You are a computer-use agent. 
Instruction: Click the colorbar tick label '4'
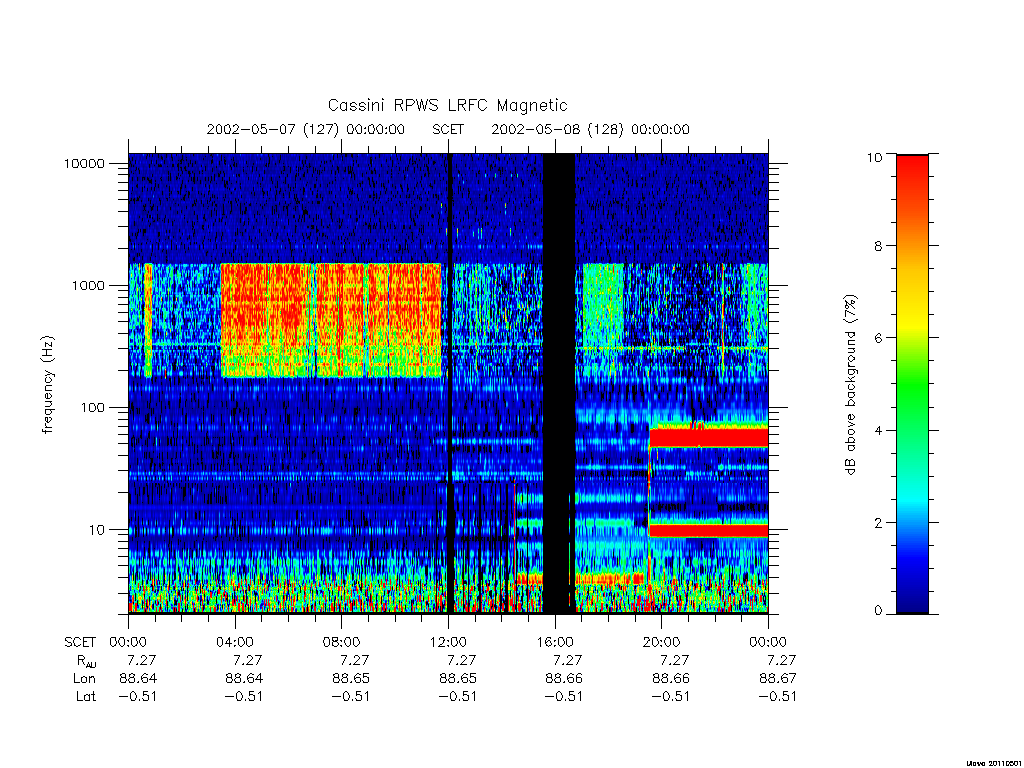pyautogui.click(x=877, y=430)
